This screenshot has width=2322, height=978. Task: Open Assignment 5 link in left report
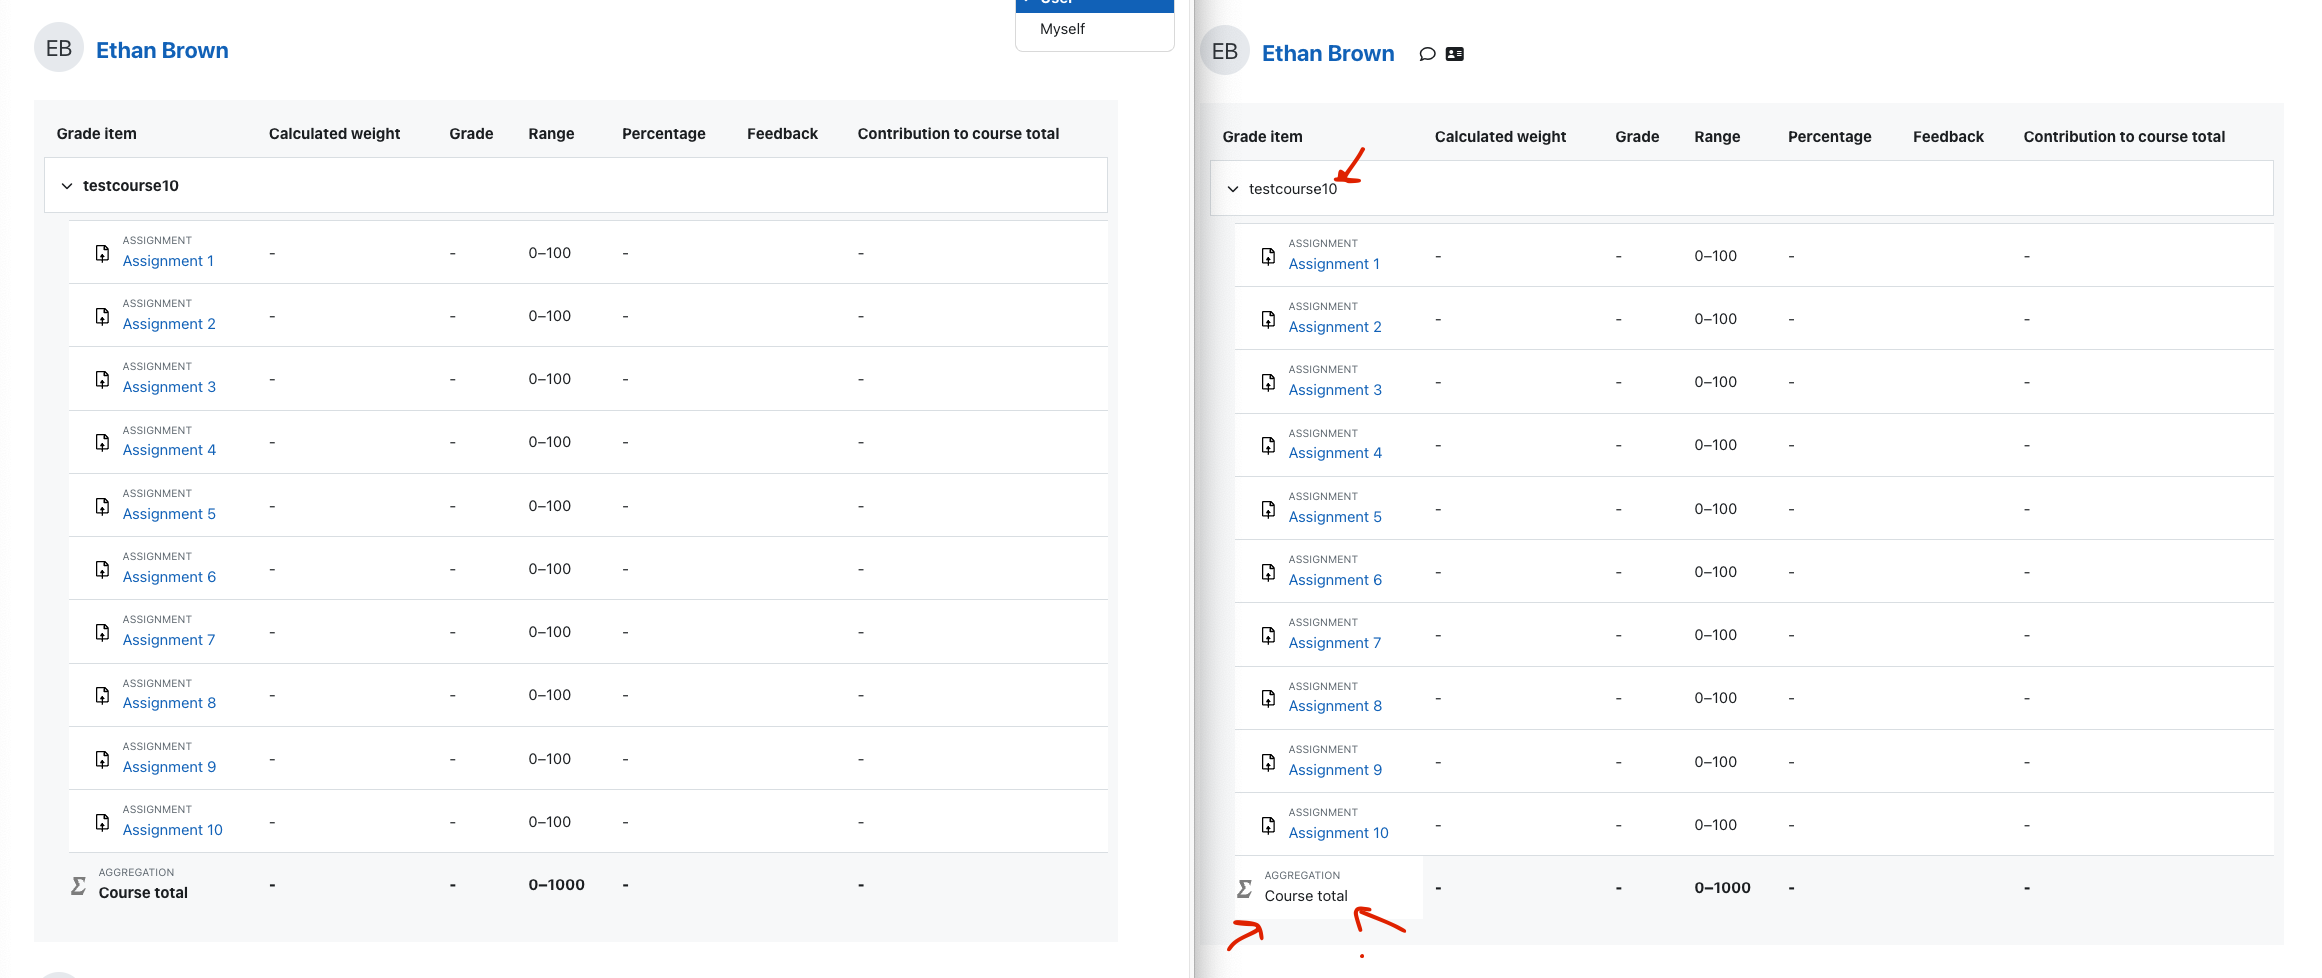point(169,514)
